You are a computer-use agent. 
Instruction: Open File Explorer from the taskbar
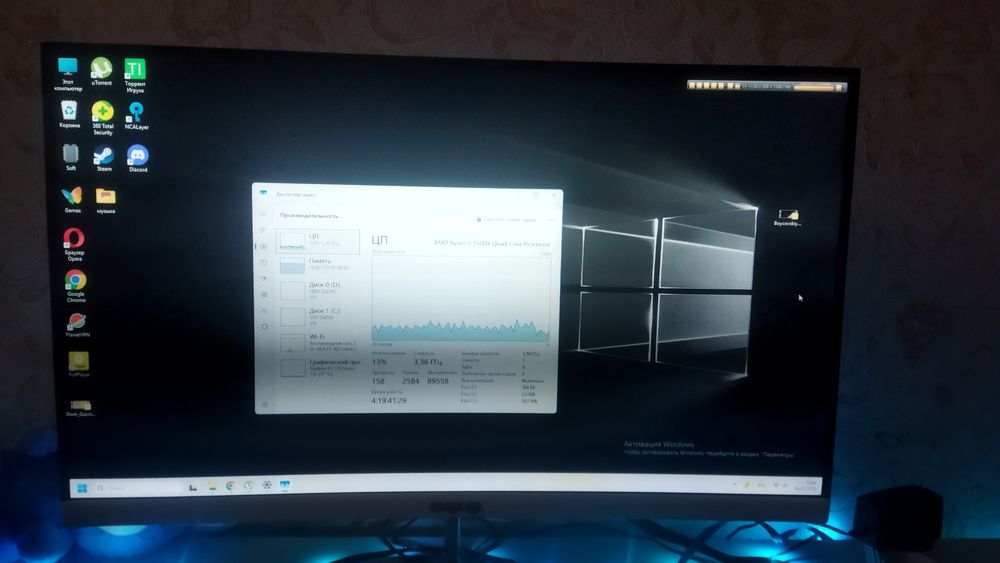(x=212, y=486)
